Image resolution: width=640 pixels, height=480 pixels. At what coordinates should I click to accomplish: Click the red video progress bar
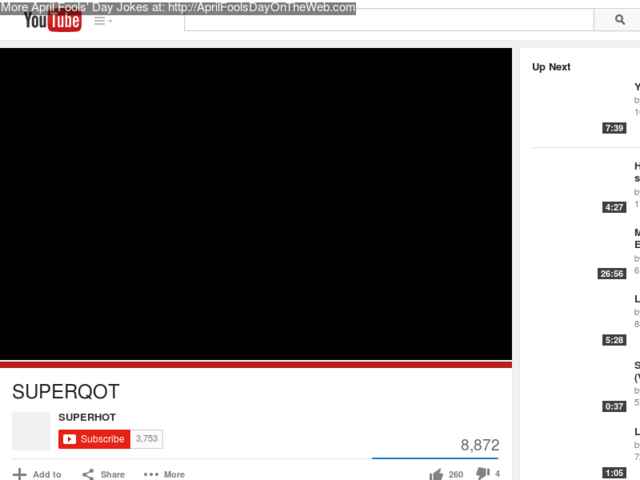pyautogui.click(x=256, y=364)
